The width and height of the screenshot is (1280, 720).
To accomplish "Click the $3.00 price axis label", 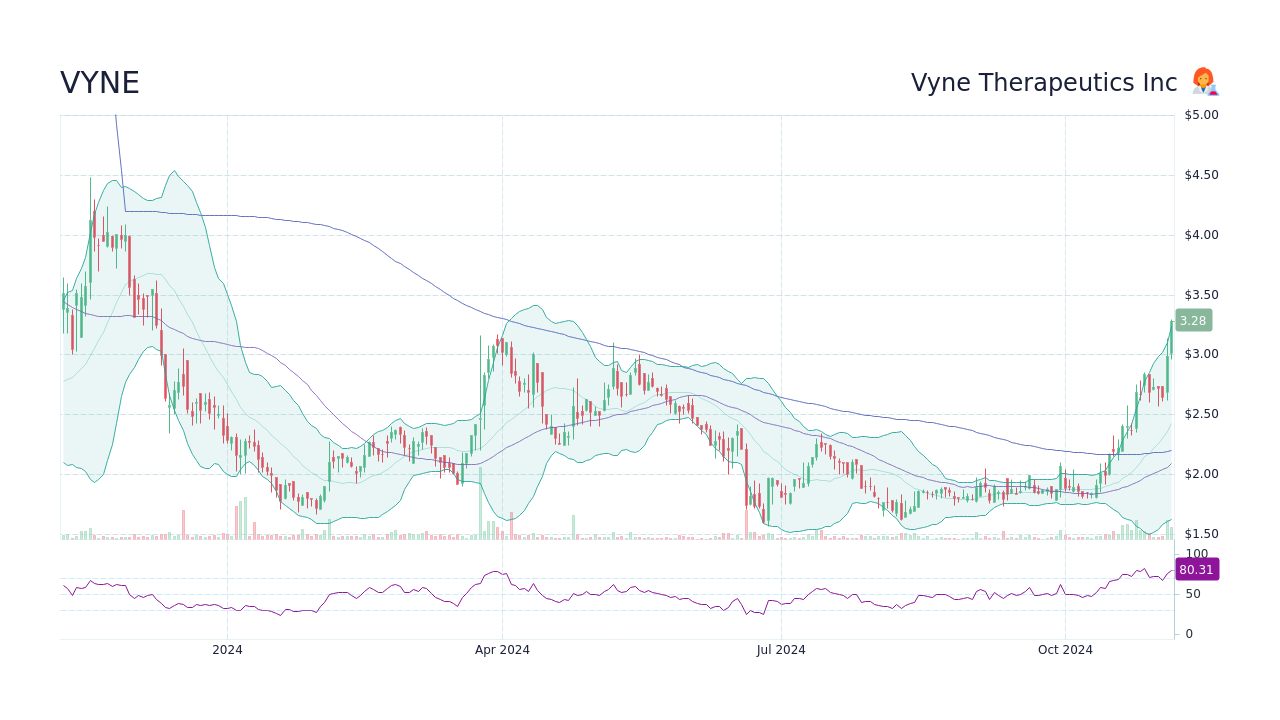I will coord(1201,354).
